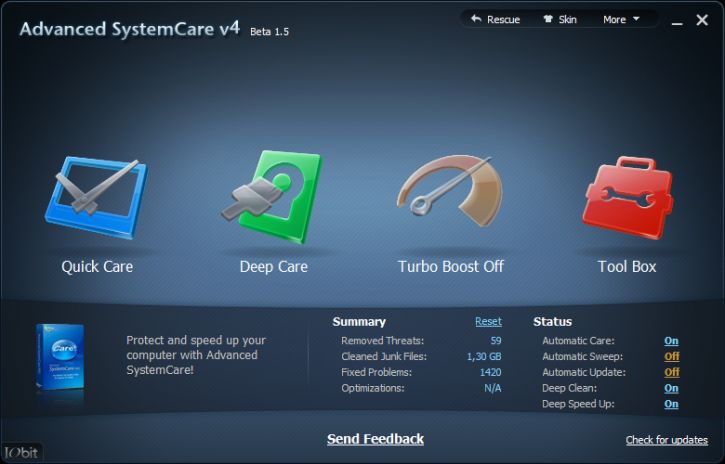Click the Optimizations N/A value
The height and width of the screenshot is (464, 725).
point(493,388)
